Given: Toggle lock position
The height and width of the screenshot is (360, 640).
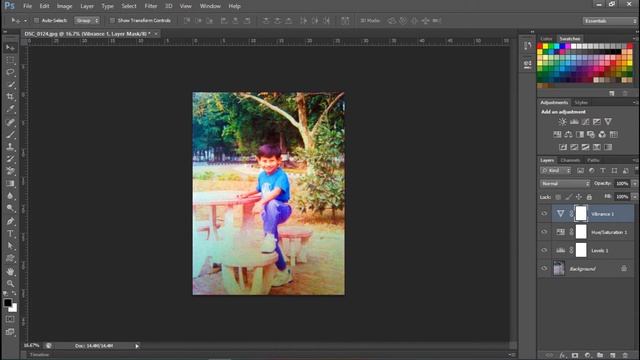Looking at the screenshot, I should tap(579, 197).
